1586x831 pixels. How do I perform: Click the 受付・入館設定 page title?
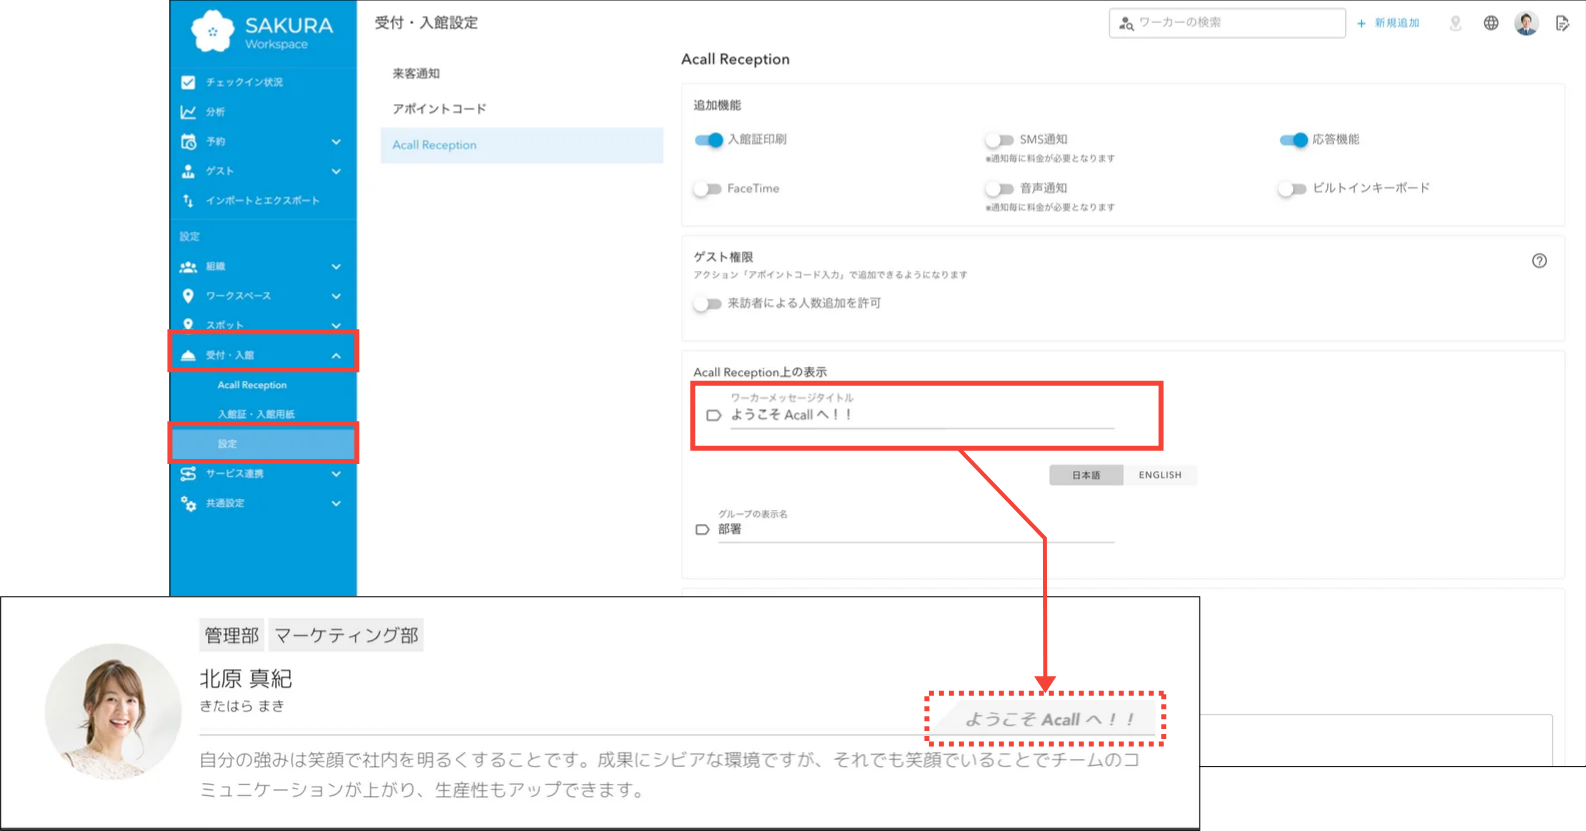coord(426,23)
